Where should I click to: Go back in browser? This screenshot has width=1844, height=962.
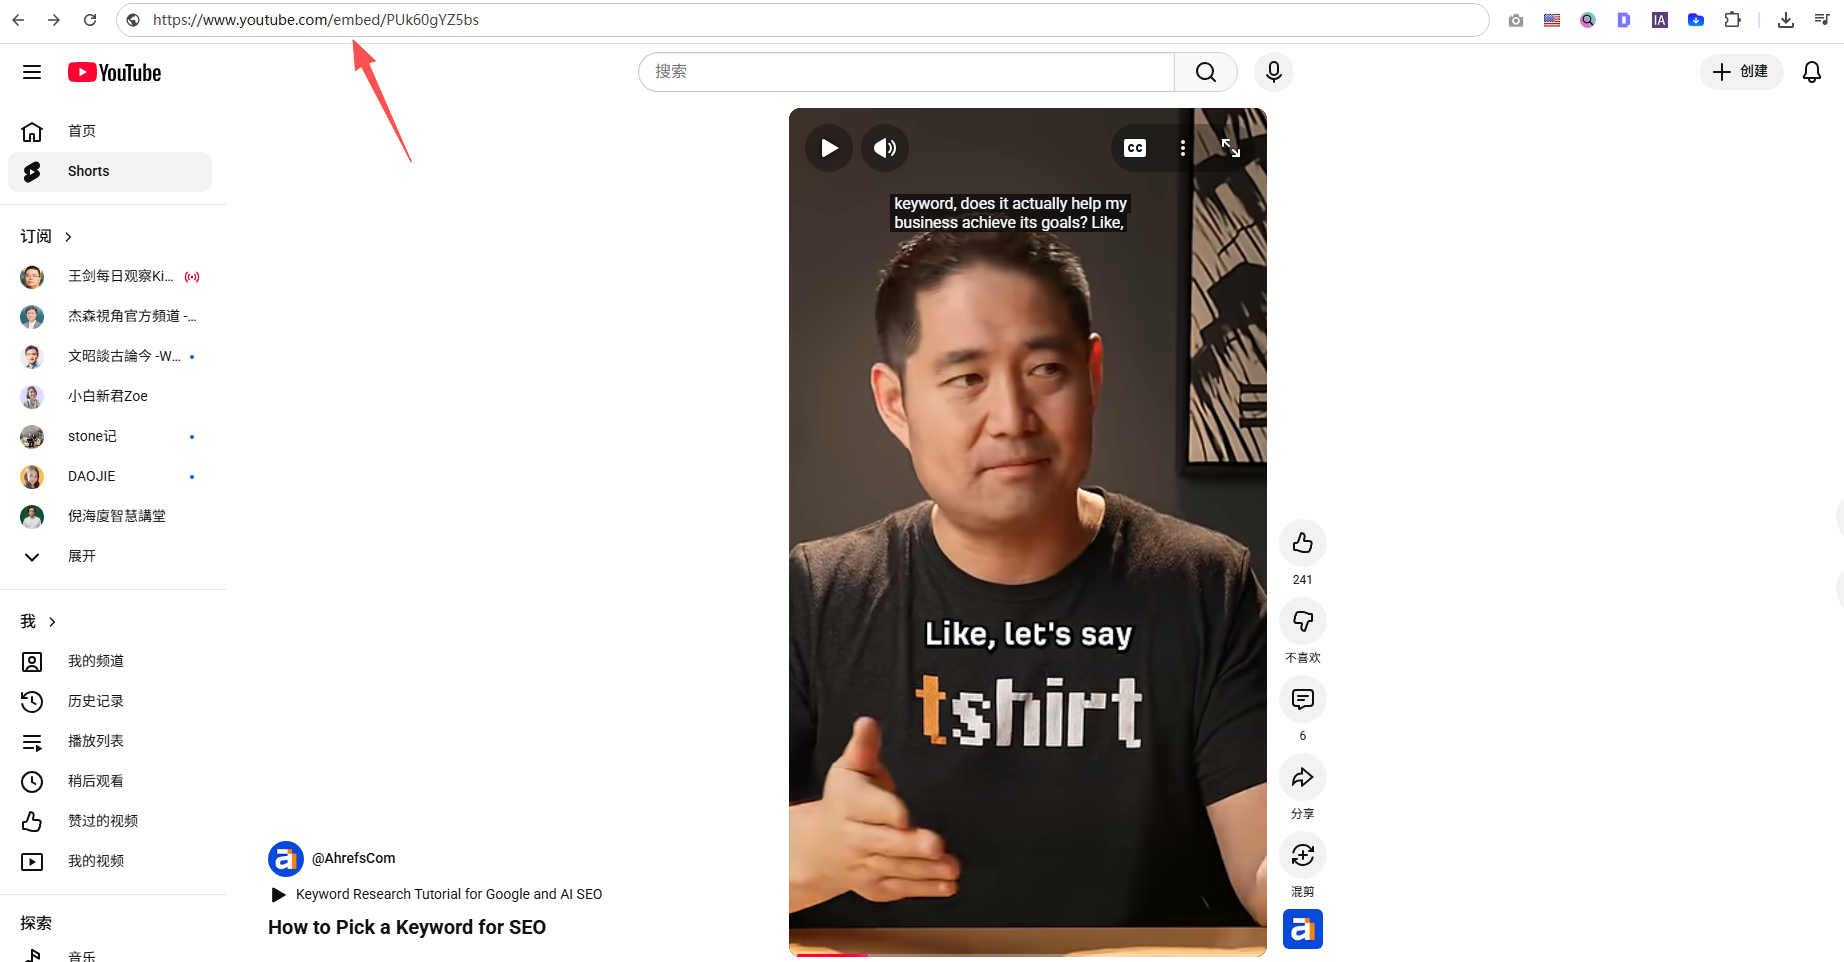click(x=18, y=20)
